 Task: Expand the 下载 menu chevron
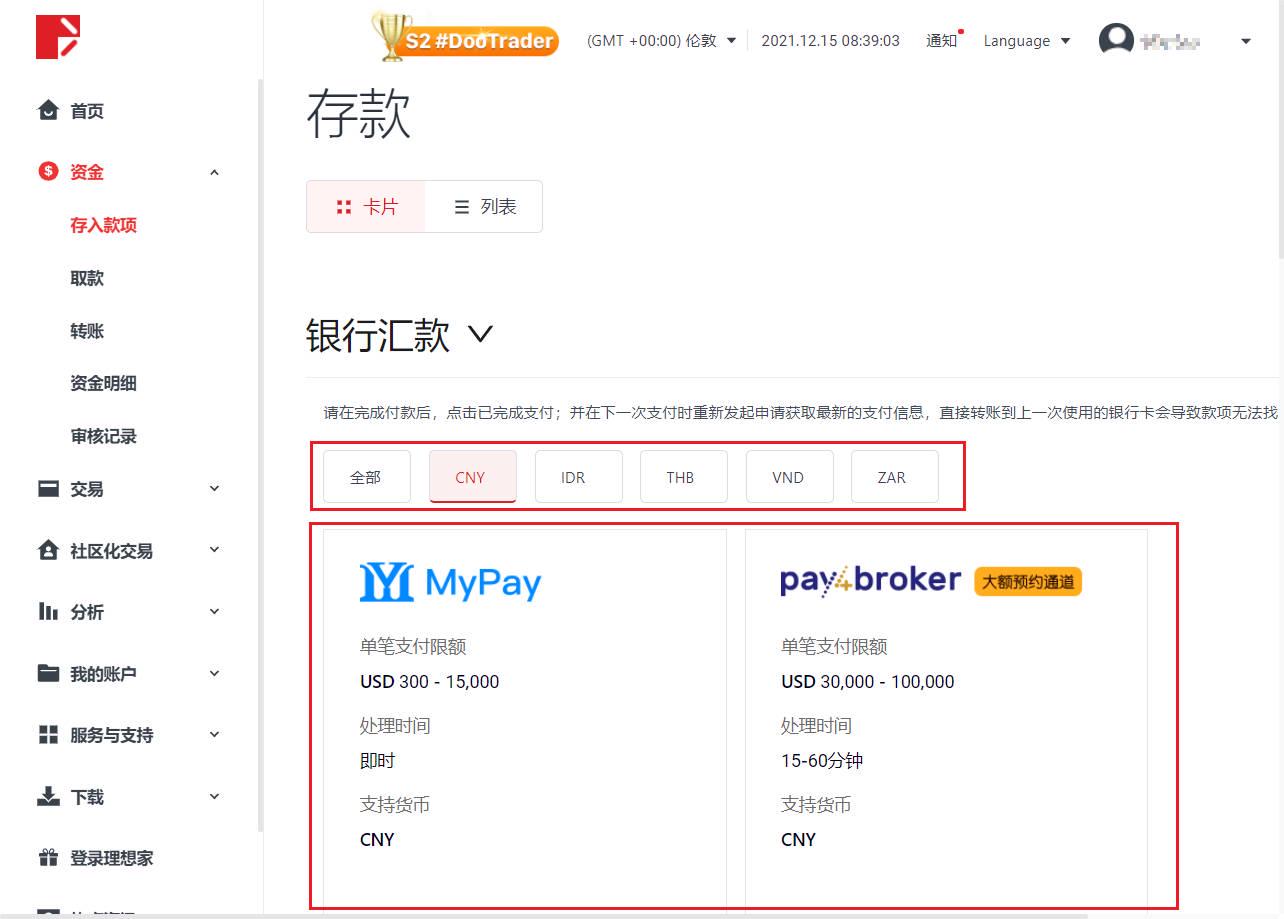[x=214, y=797]
